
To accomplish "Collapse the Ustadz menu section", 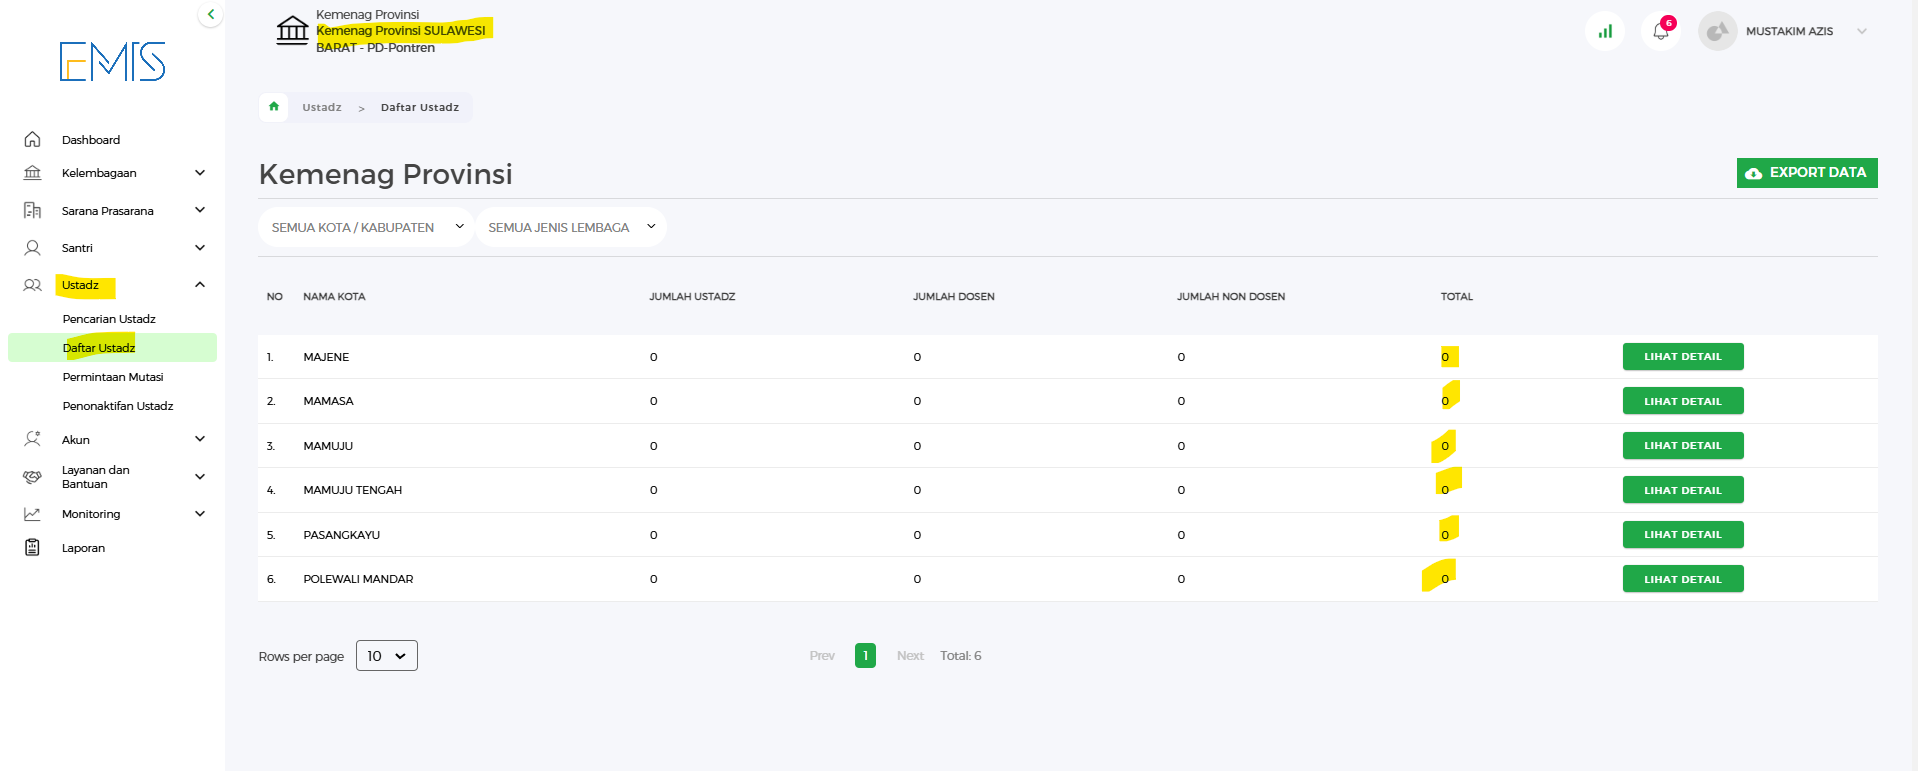I will pos(199,285).
